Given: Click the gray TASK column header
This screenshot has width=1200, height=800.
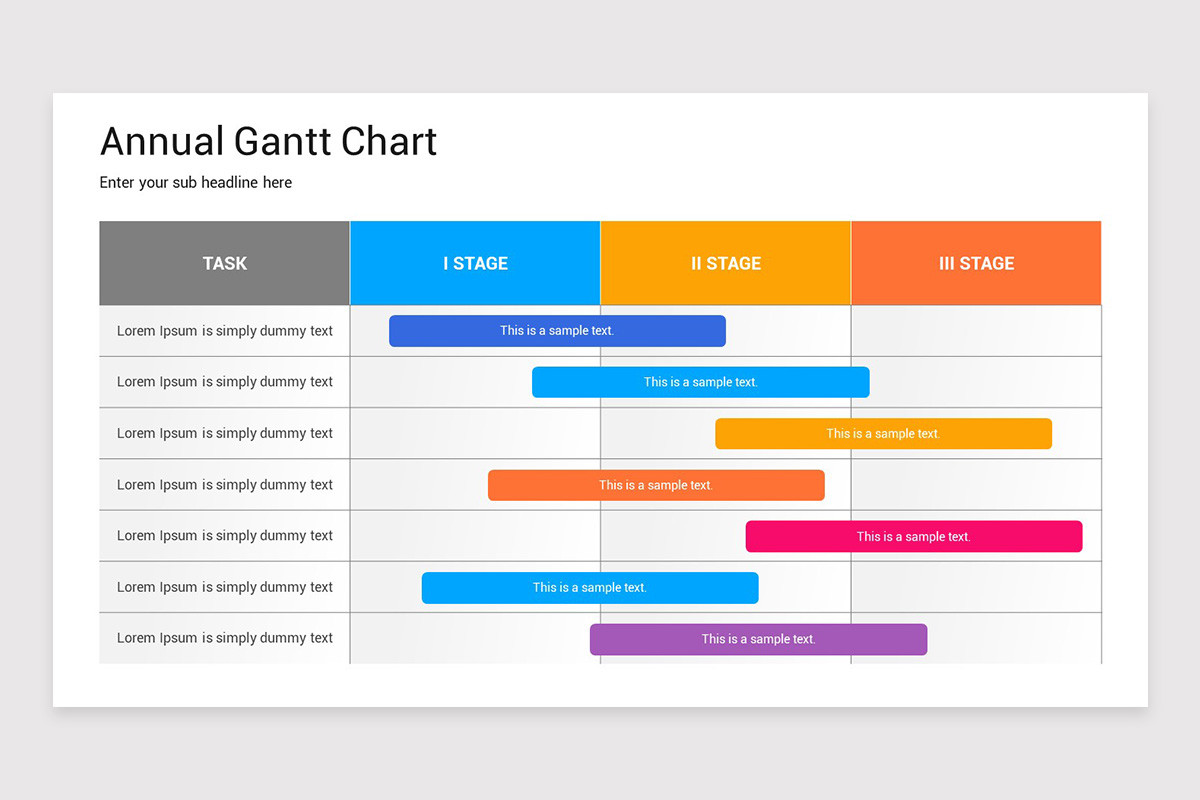Looking at the screenshot, I should pos(224,263).
